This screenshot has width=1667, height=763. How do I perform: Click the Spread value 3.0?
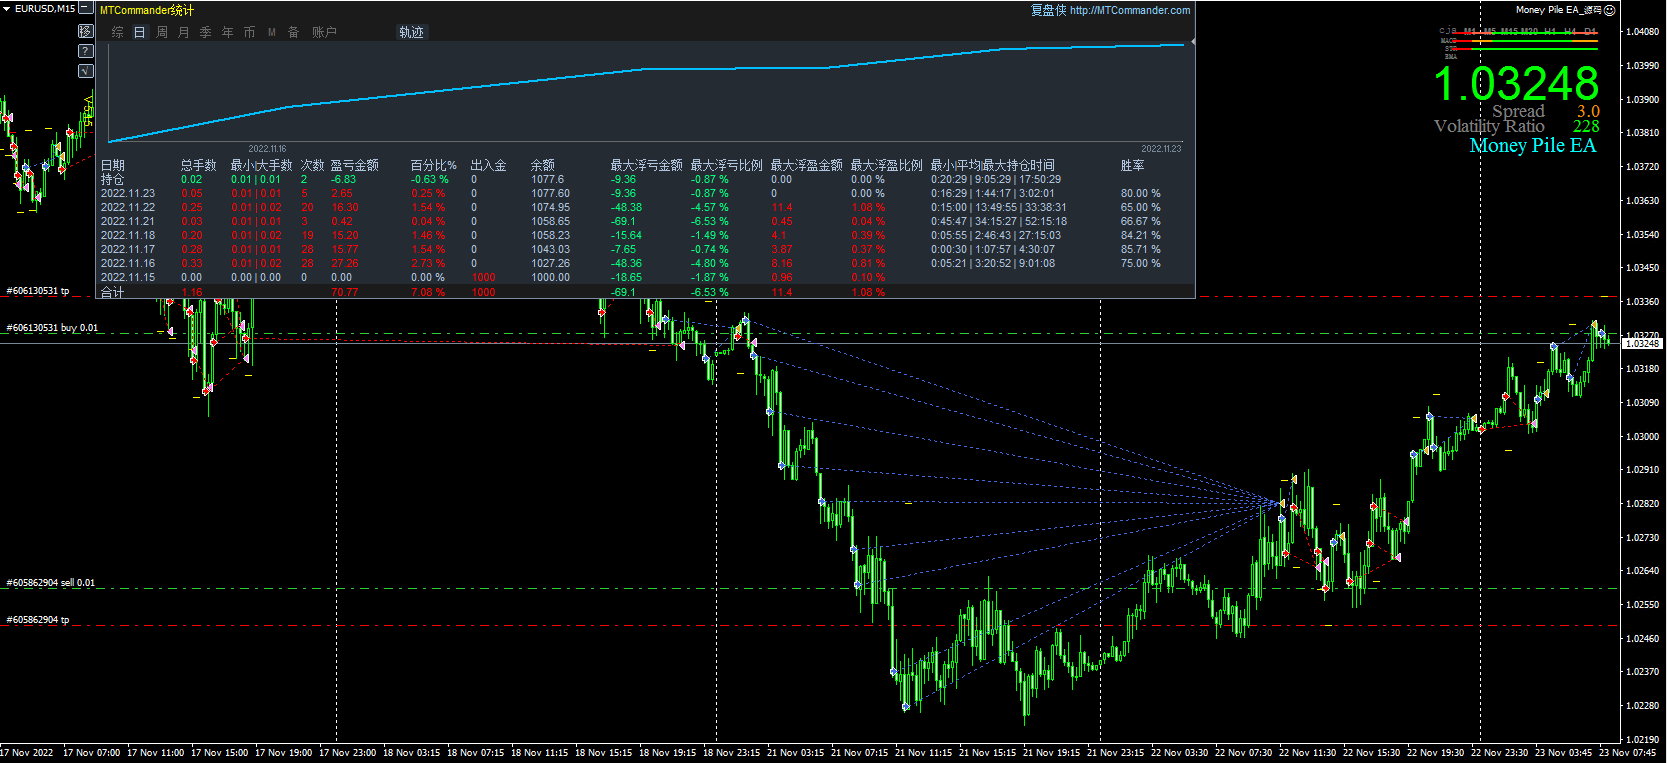(1588, 111)
